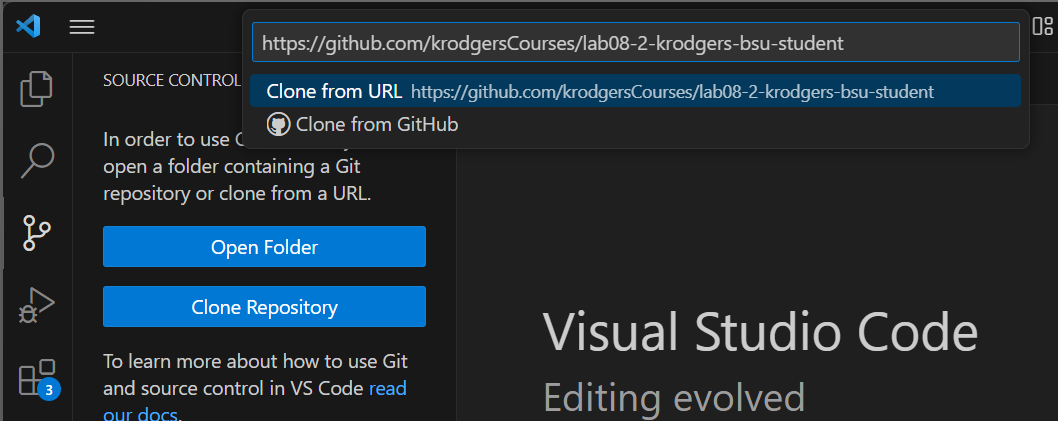Click the VS Code logo icon

27,27
